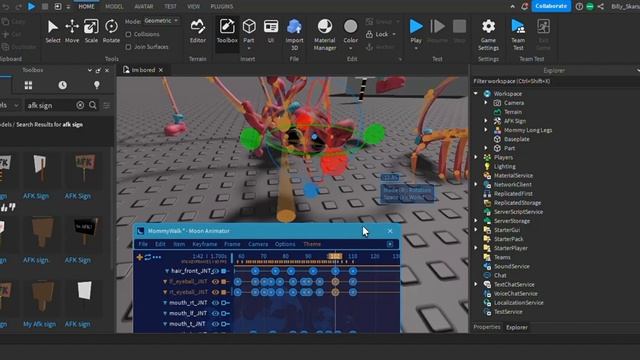The height and width of the screenshot is (360, 640).
Task: Open the Terrain Editor
Action: [198, 31]
